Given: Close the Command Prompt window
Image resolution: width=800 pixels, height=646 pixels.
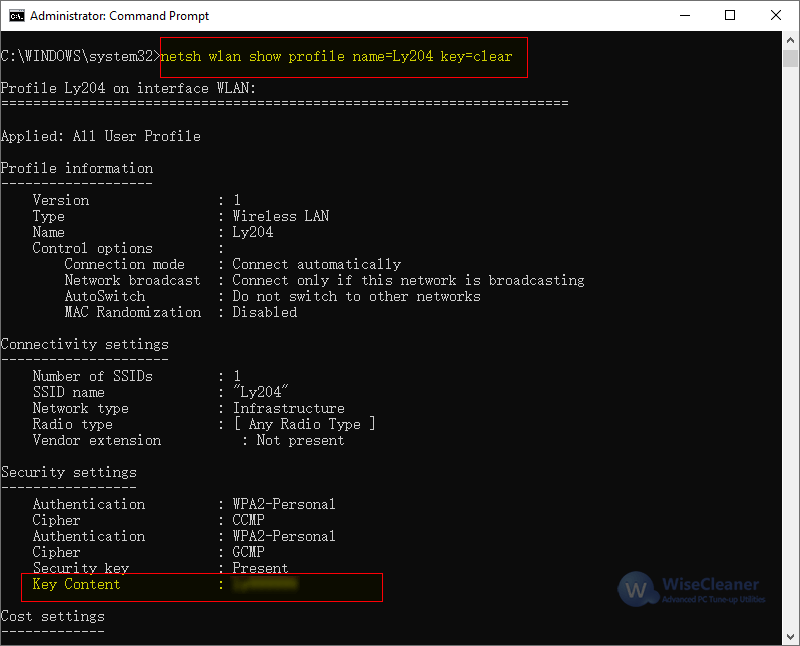Looking at the screenshot, I should 776,15.
